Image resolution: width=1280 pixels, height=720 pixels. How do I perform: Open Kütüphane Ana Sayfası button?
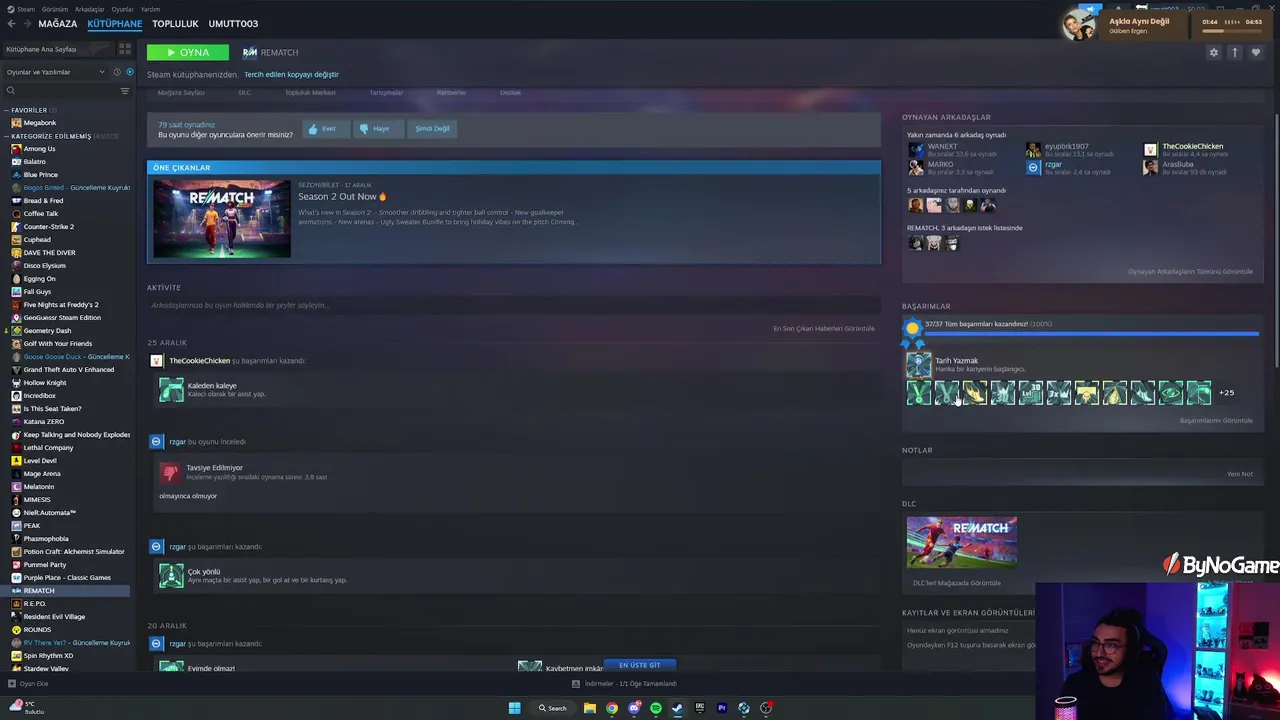coord(58,49)
